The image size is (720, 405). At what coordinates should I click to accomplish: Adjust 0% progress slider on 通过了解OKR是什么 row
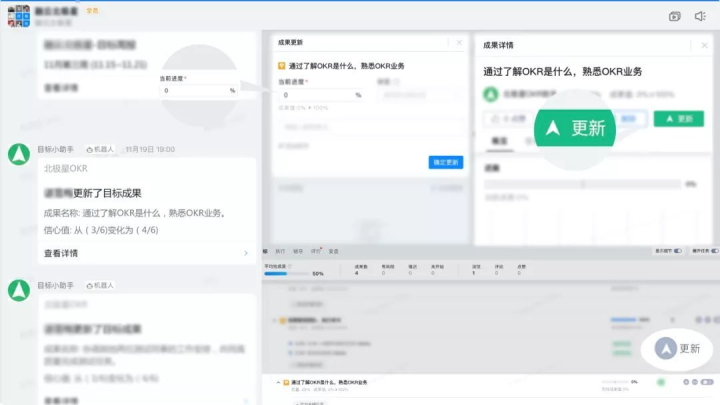[x=615, y=382]
